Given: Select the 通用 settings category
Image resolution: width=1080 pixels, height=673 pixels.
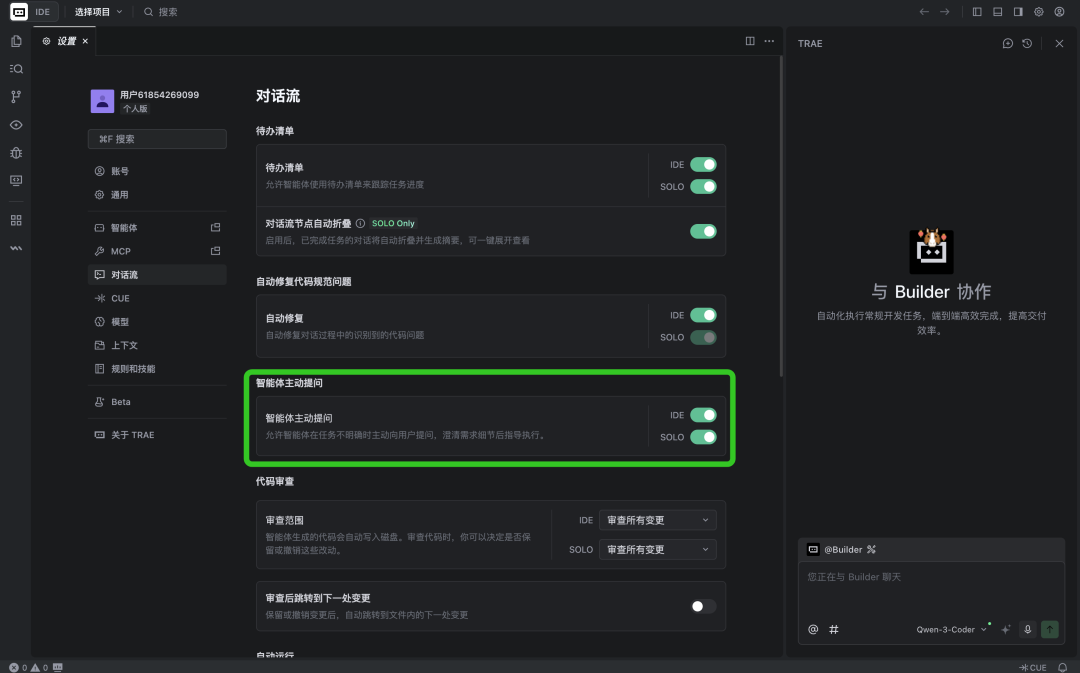Looking at the screenshot, I should (157, 195).
